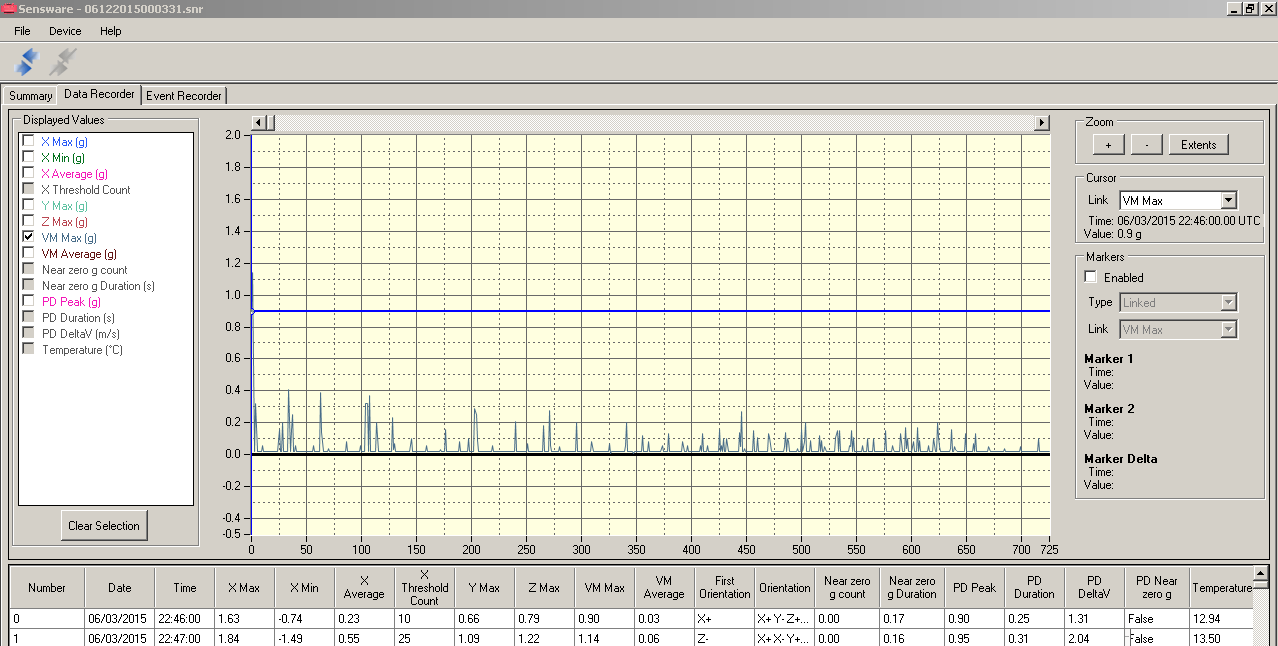Open the Device menu
This screenshot has width=1278, height=646.
pyautogui.click(x=65, y=31)
